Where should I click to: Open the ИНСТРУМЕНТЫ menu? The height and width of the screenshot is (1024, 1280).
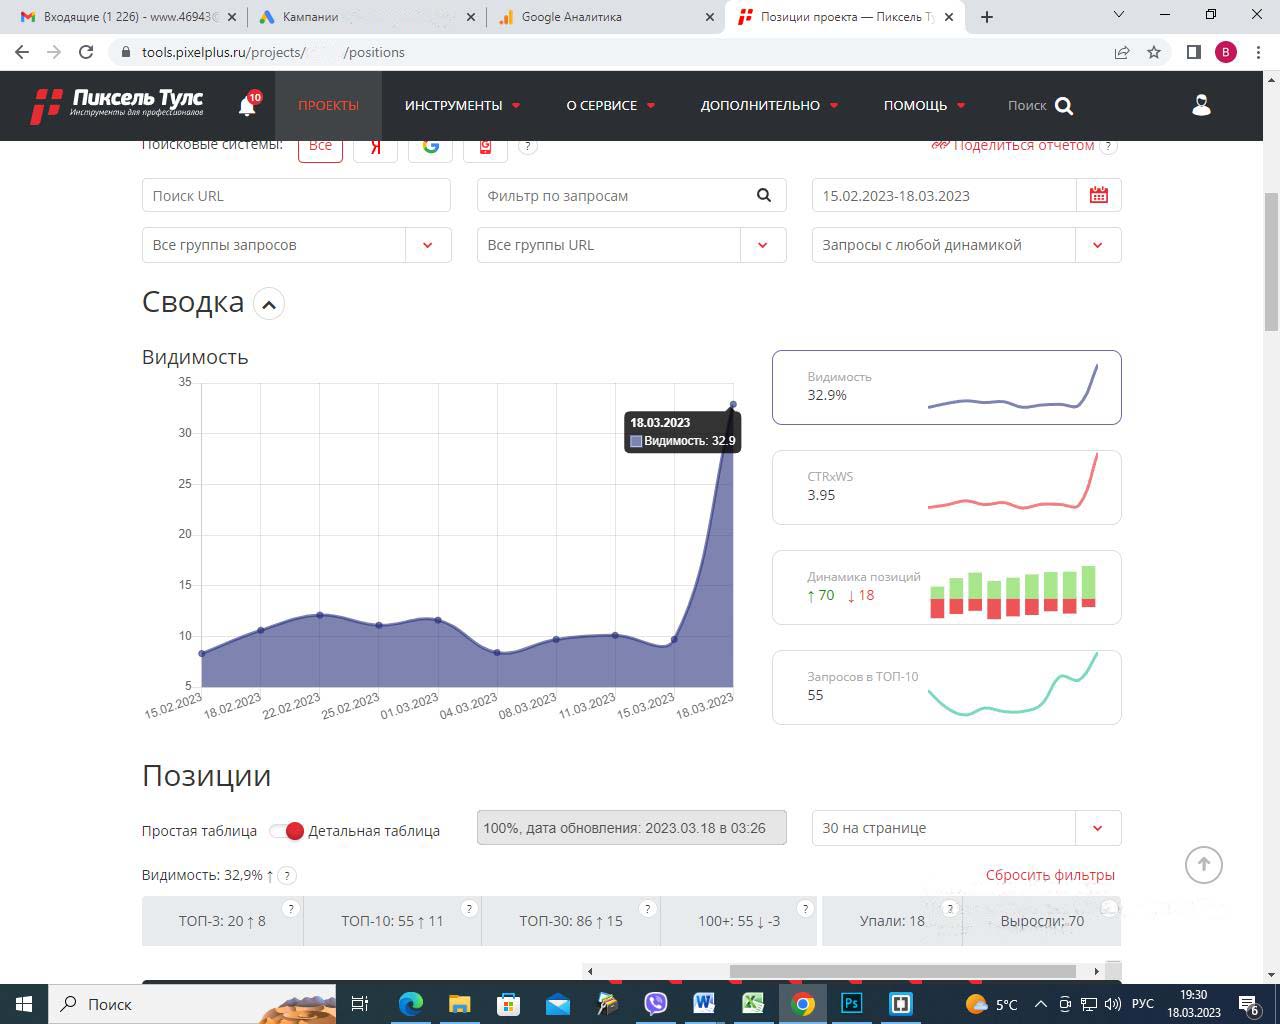462,105
